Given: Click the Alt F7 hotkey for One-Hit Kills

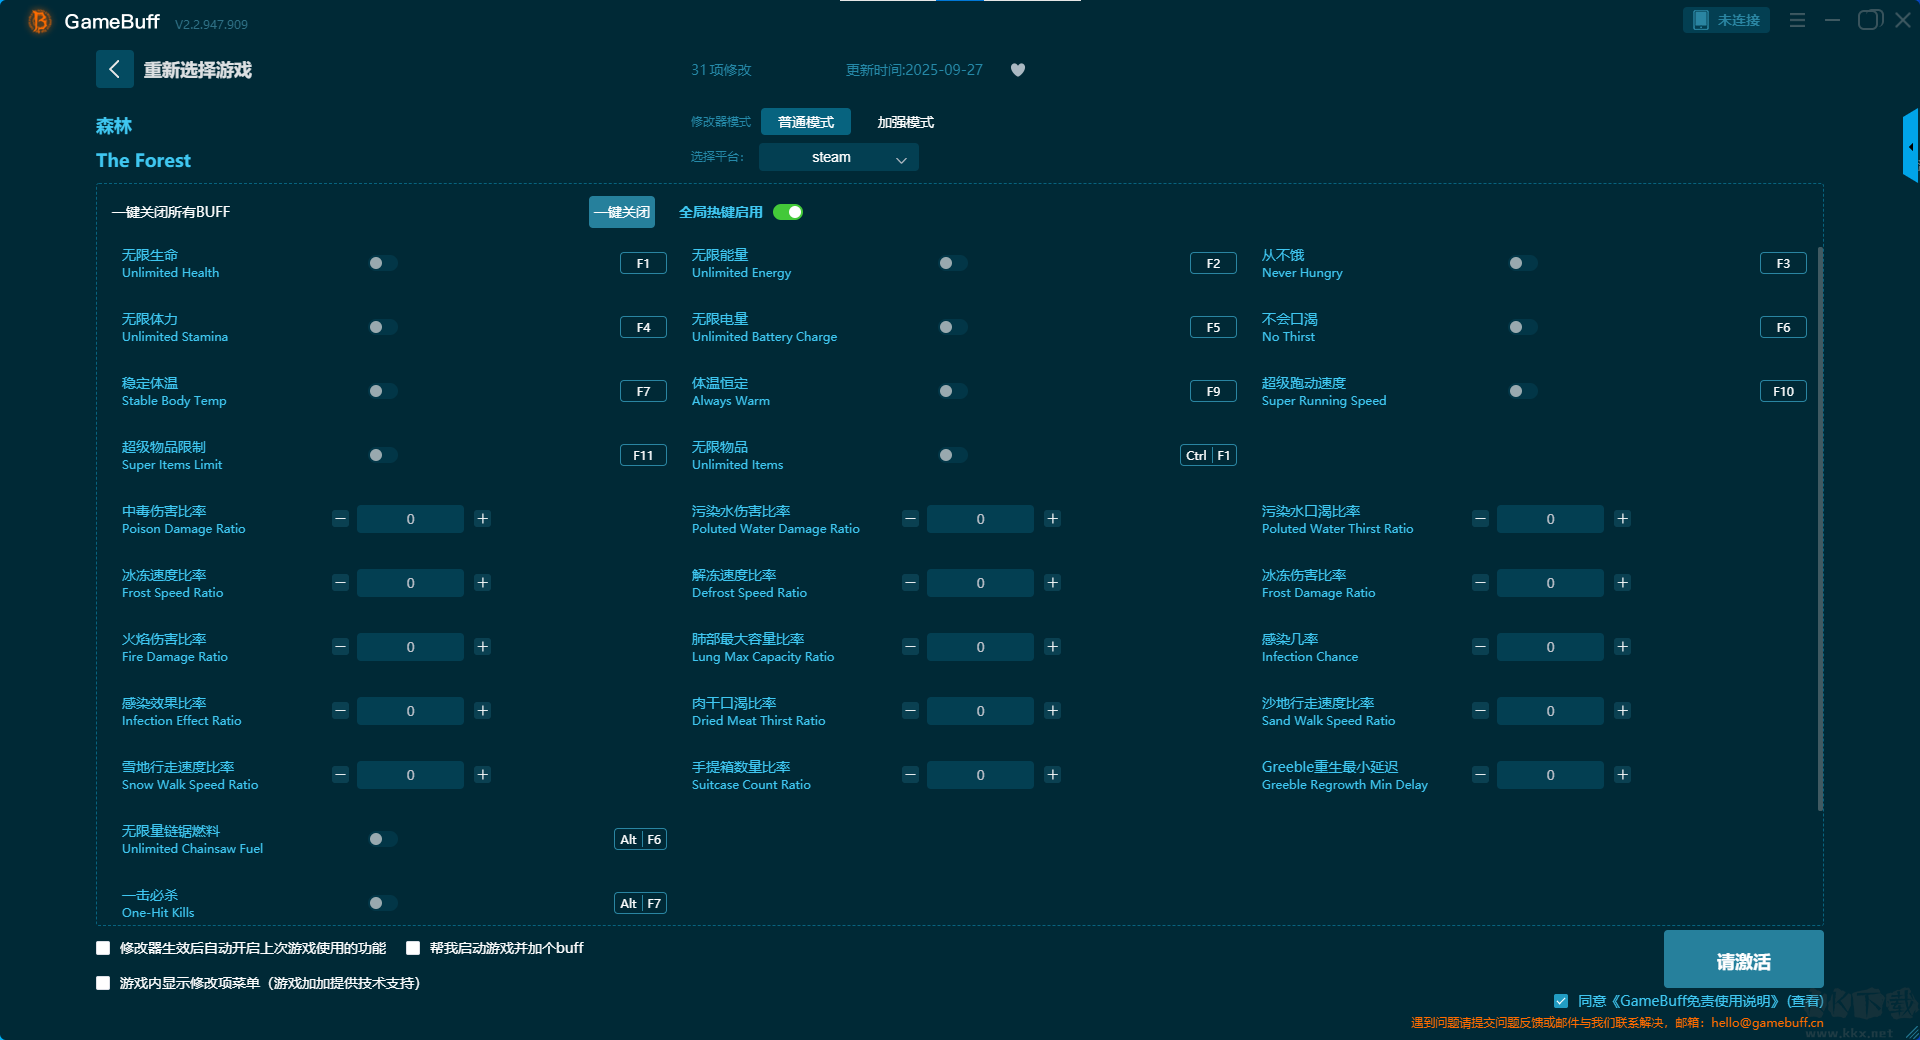Looking at the screenshot, I should point(640,903).
